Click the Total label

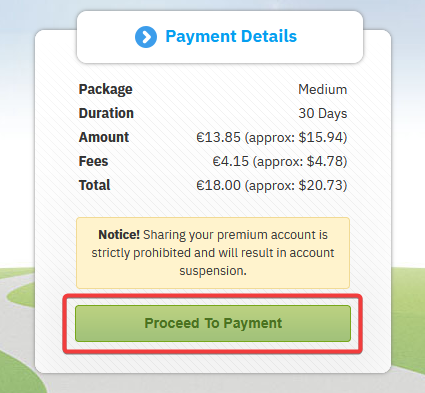point(94,185)
